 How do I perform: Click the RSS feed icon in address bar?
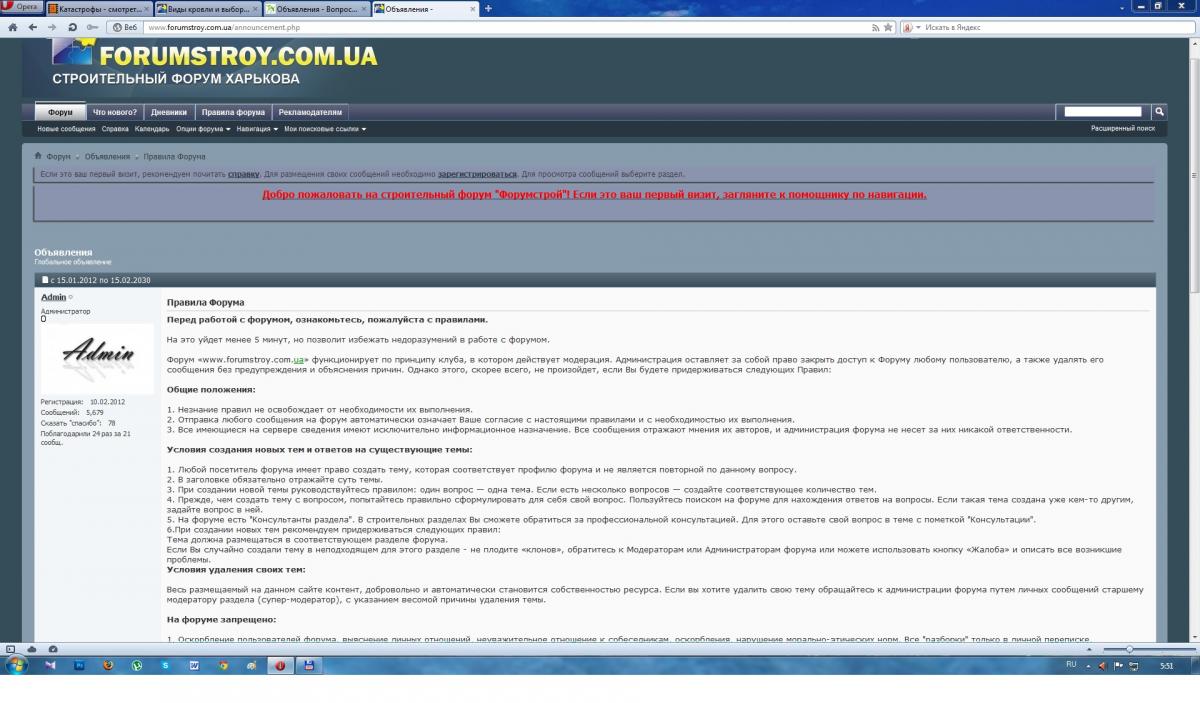point(874,27)
